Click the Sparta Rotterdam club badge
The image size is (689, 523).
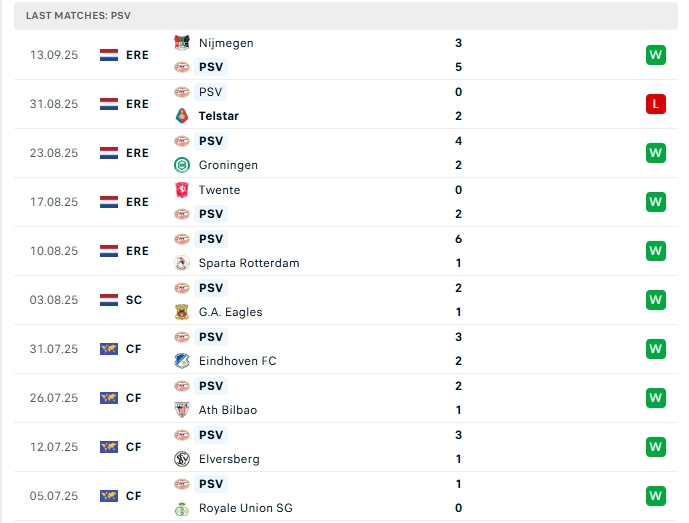point(181,263)
